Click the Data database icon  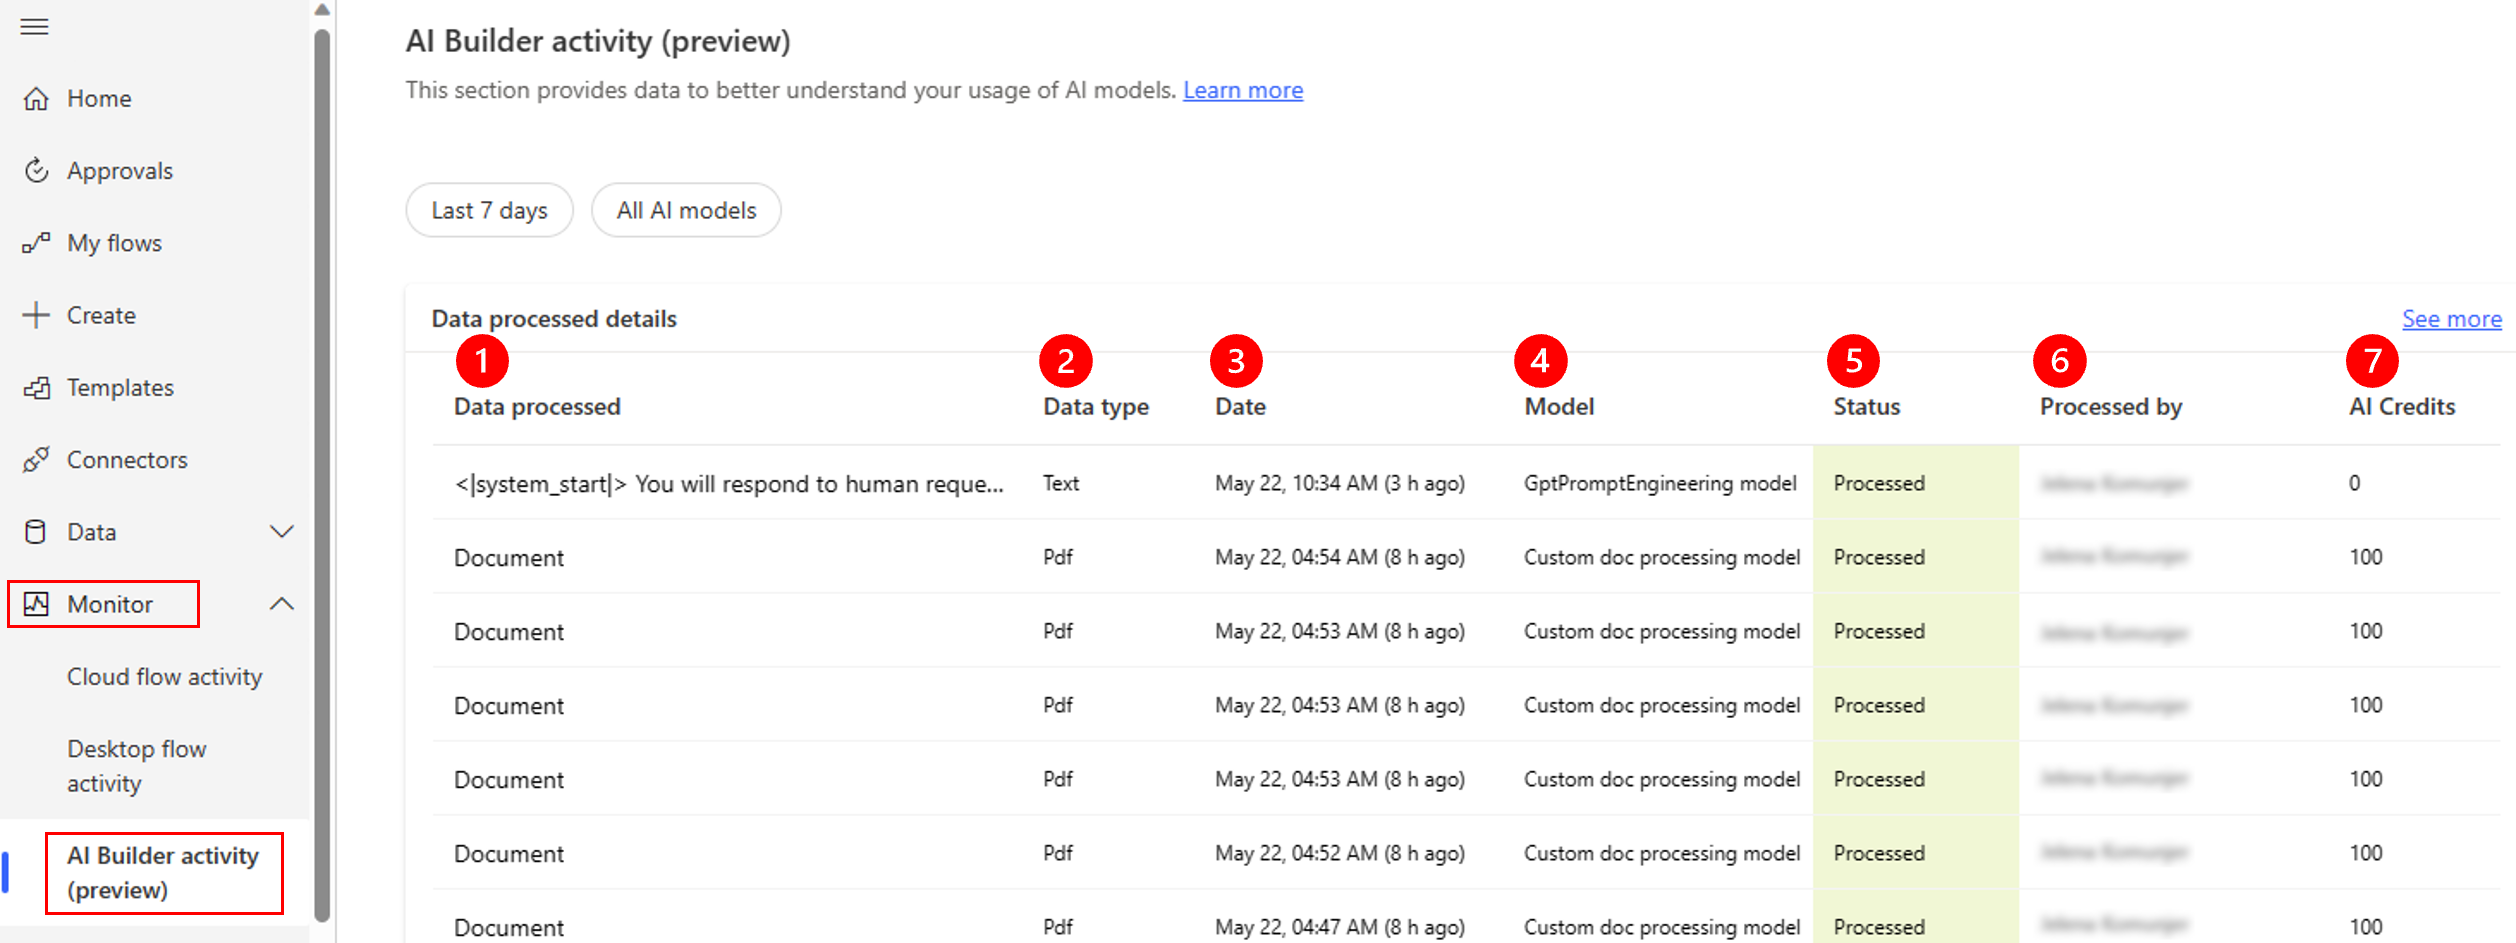(36, 532)
